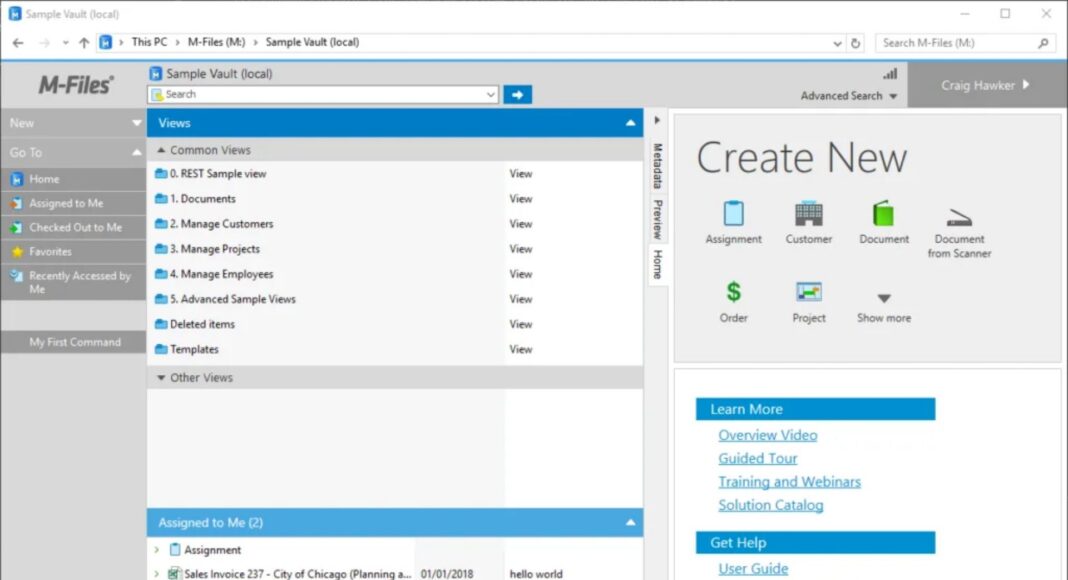
Task: Switch to the Preview tab
Action: [658, 219]
